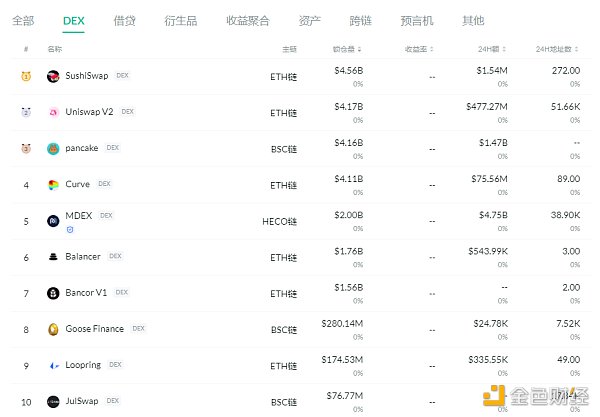Click the SushiSwap logo icon
The image size is (600, 417).
click(x=53, y=76)
